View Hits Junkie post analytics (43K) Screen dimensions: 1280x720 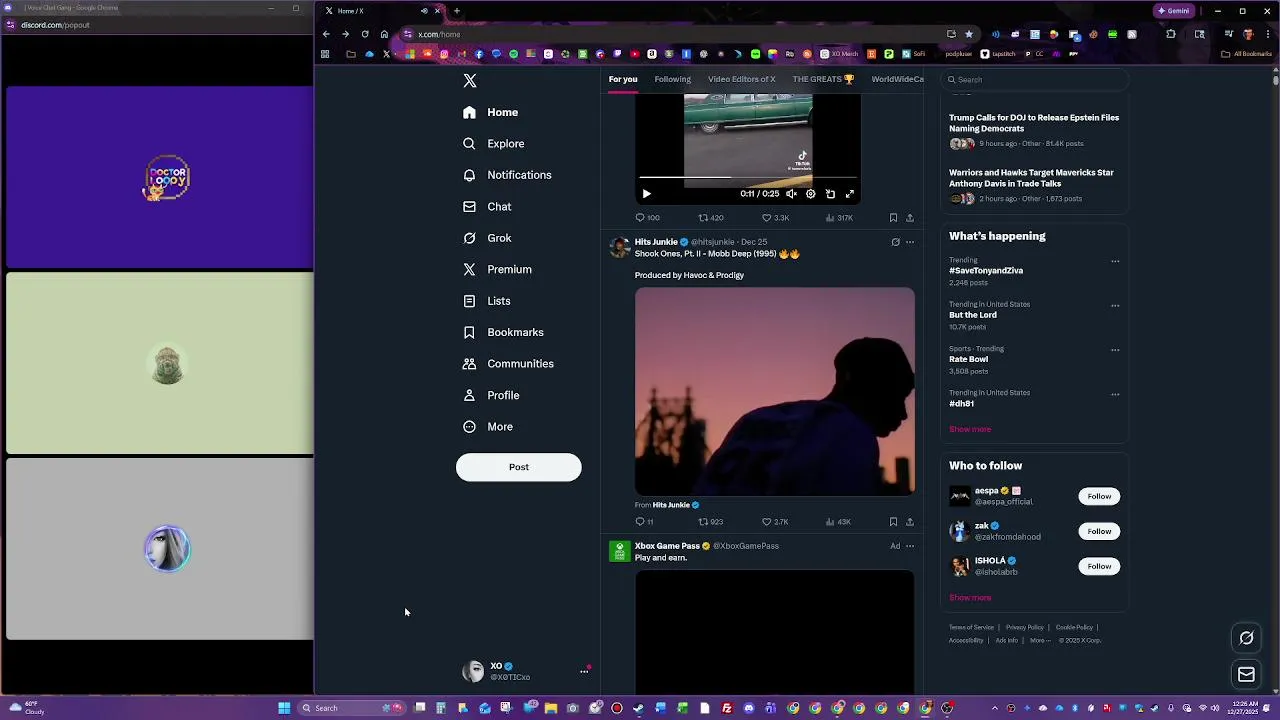pyautogui.click(x=838, y=522)
